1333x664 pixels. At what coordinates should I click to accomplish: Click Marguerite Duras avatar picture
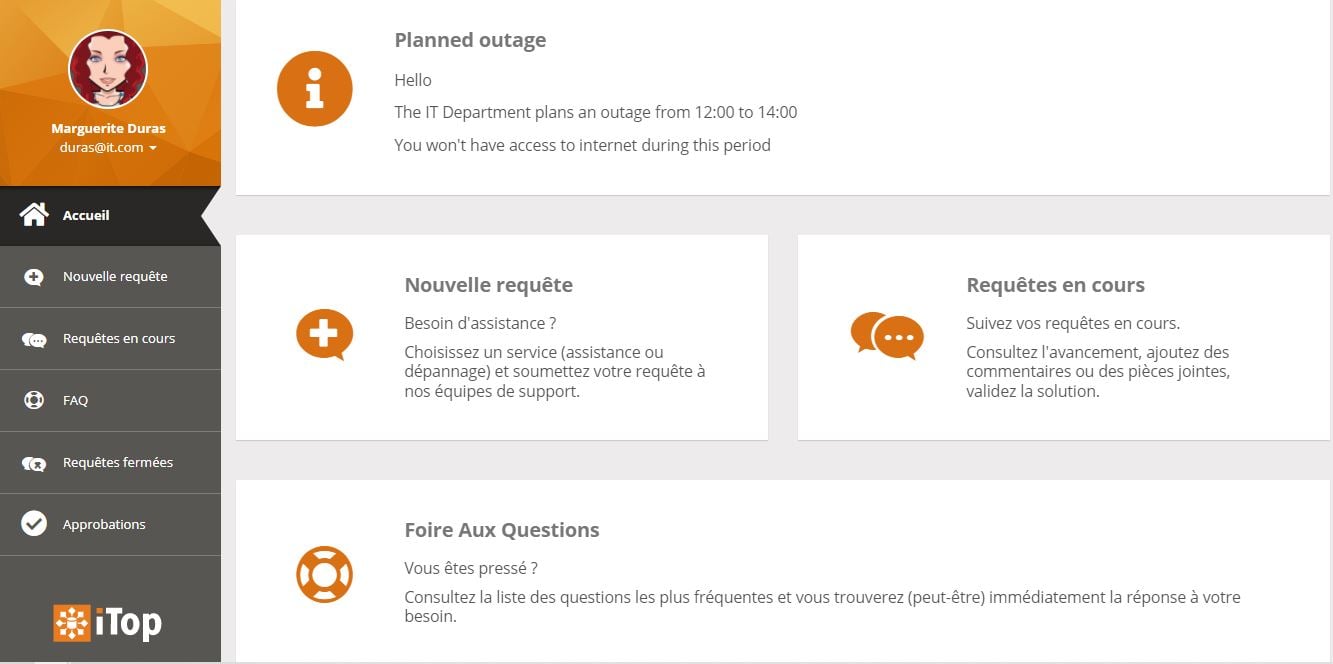108,69
